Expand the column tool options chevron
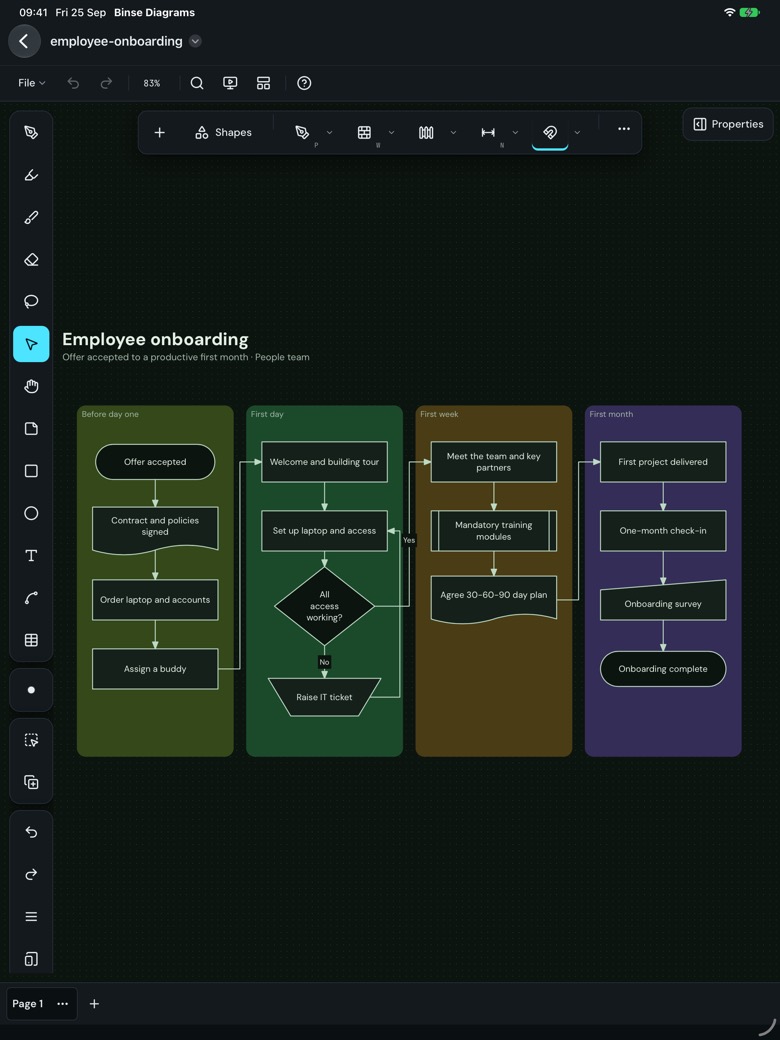The height and width of the screenshot is (1040, 780). [x=453, y=133]
